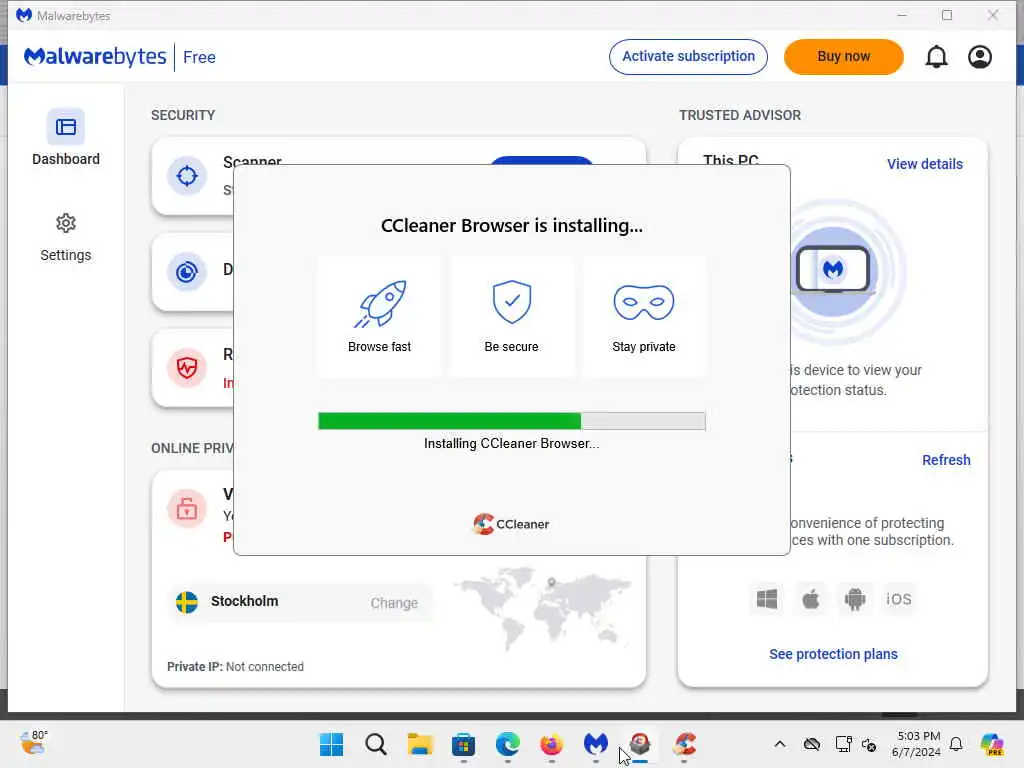Click the taskbar notification bell
The width and height of the screenshot is (1024, 768).
pyautogui.click(x=956, y=744)
